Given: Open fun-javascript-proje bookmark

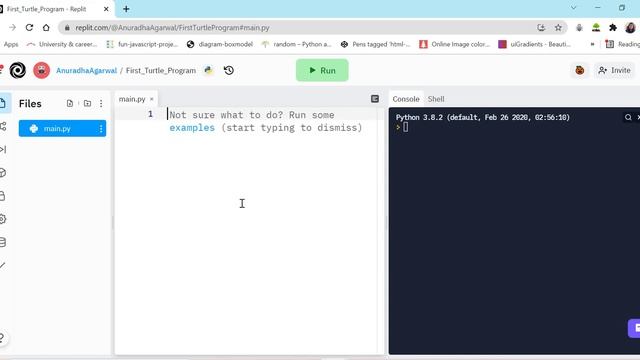Looking at the screenshot, I should [142, 44].
